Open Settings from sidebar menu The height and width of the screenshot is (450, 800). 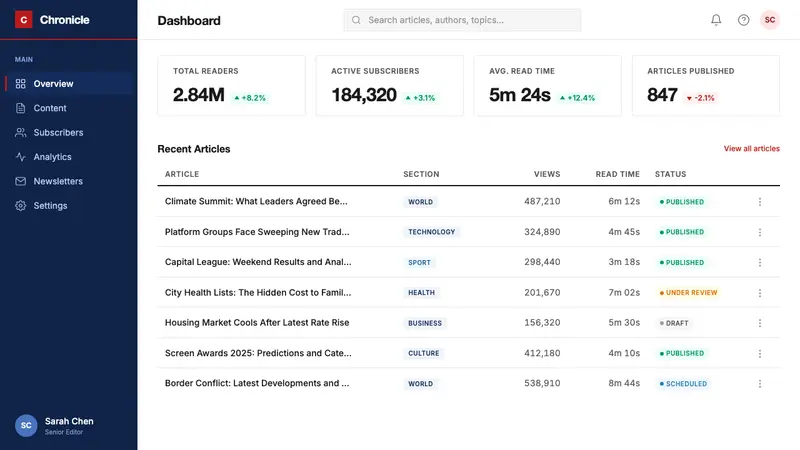tap(69, 206)
